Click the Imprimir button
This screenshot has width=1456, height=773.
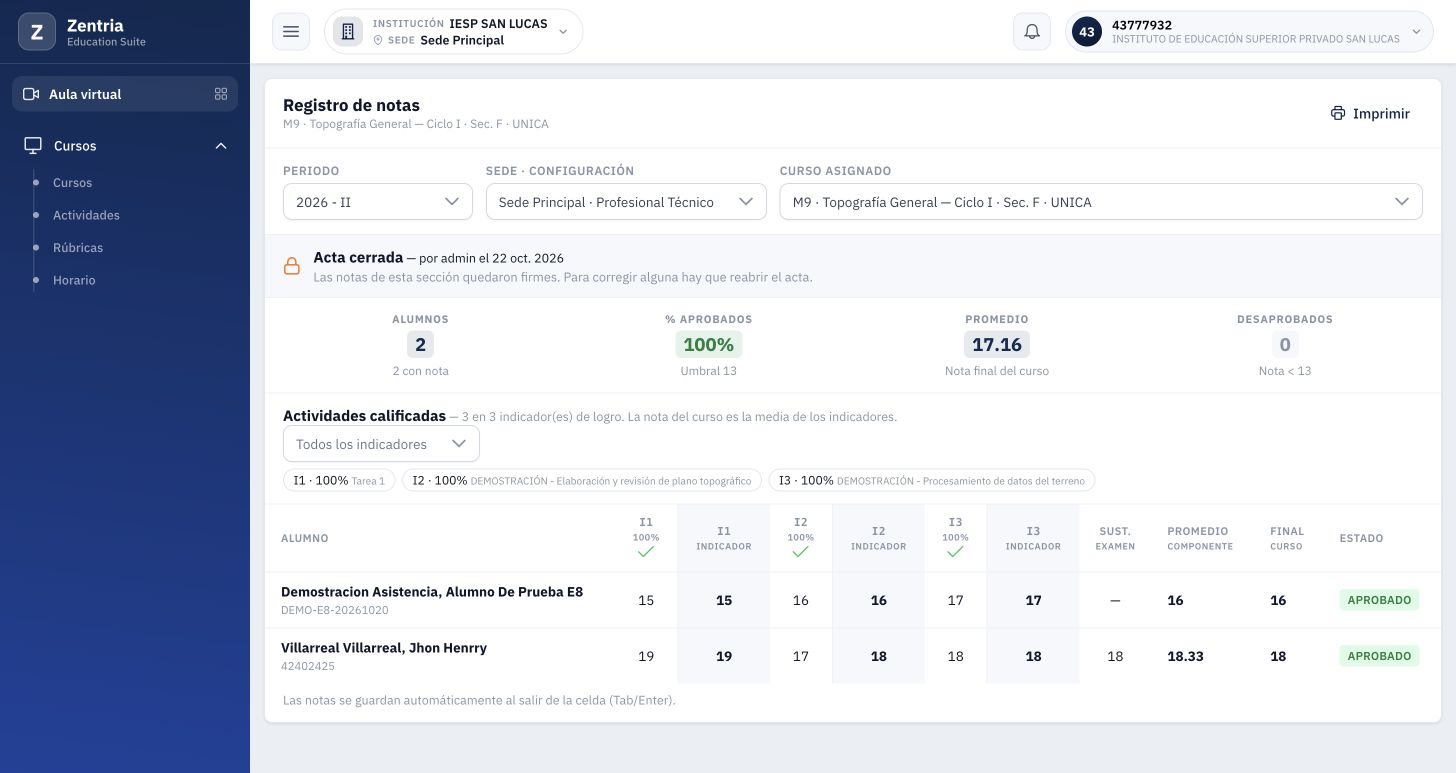pyautogui.click(x=1370, y=113)
